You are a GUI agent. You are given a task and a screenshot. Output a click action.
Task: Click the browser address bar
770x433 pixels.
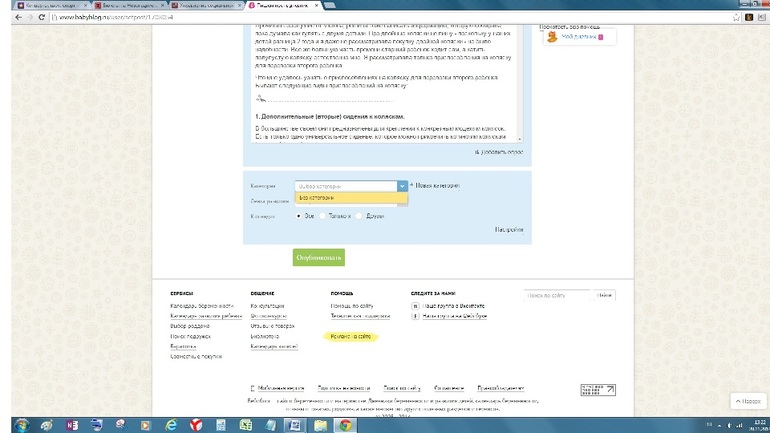tap(390, 17)
